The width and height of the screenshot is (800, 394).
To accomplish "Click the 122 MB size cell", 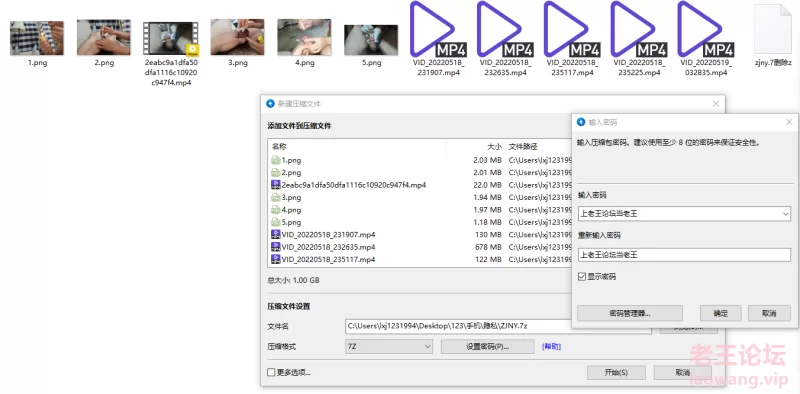I will click(489, 259).
